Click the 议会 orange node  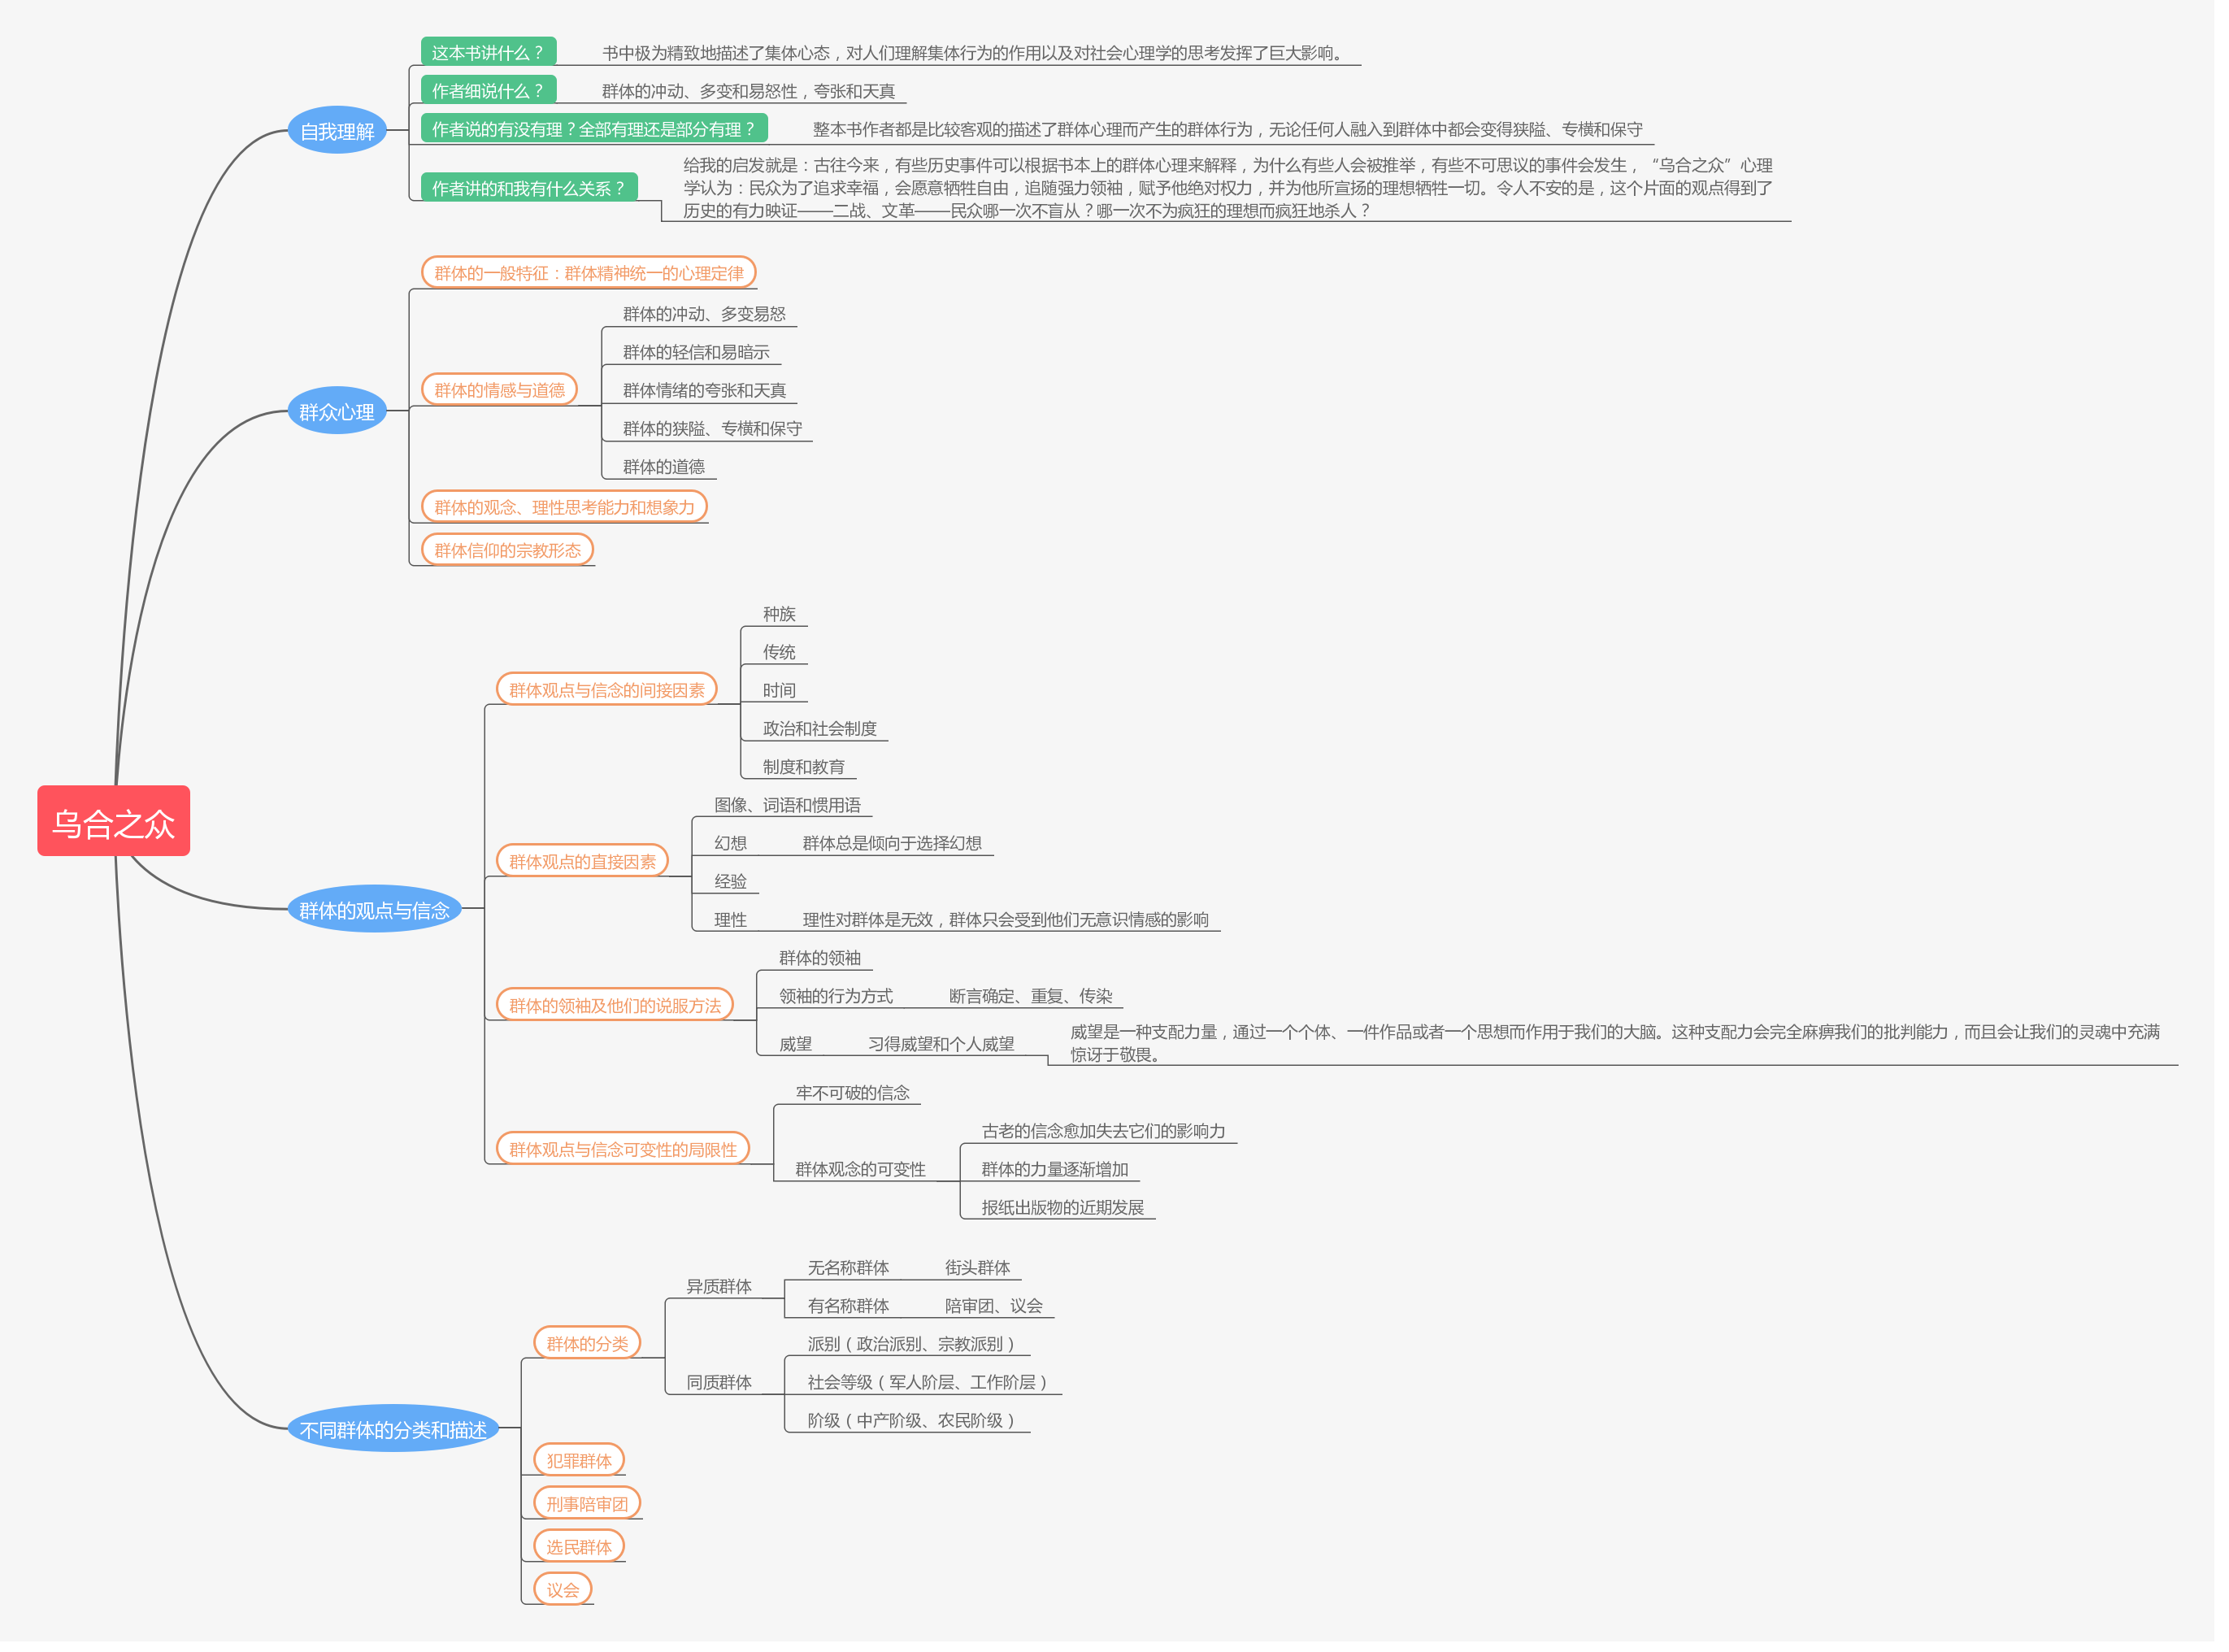coord(563,1588)
